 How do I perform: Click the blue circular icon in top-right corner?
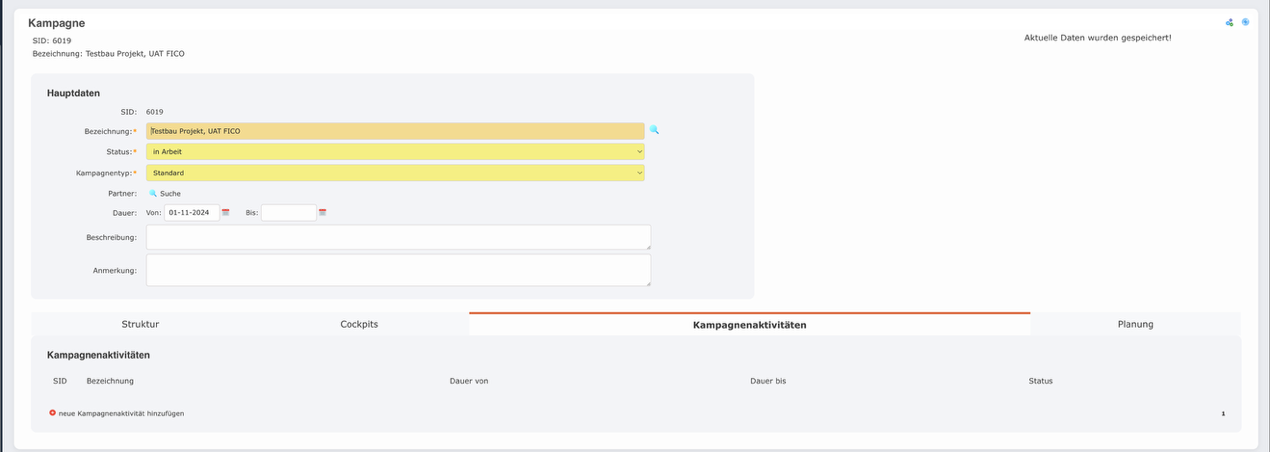click(x=1245, y=22)
